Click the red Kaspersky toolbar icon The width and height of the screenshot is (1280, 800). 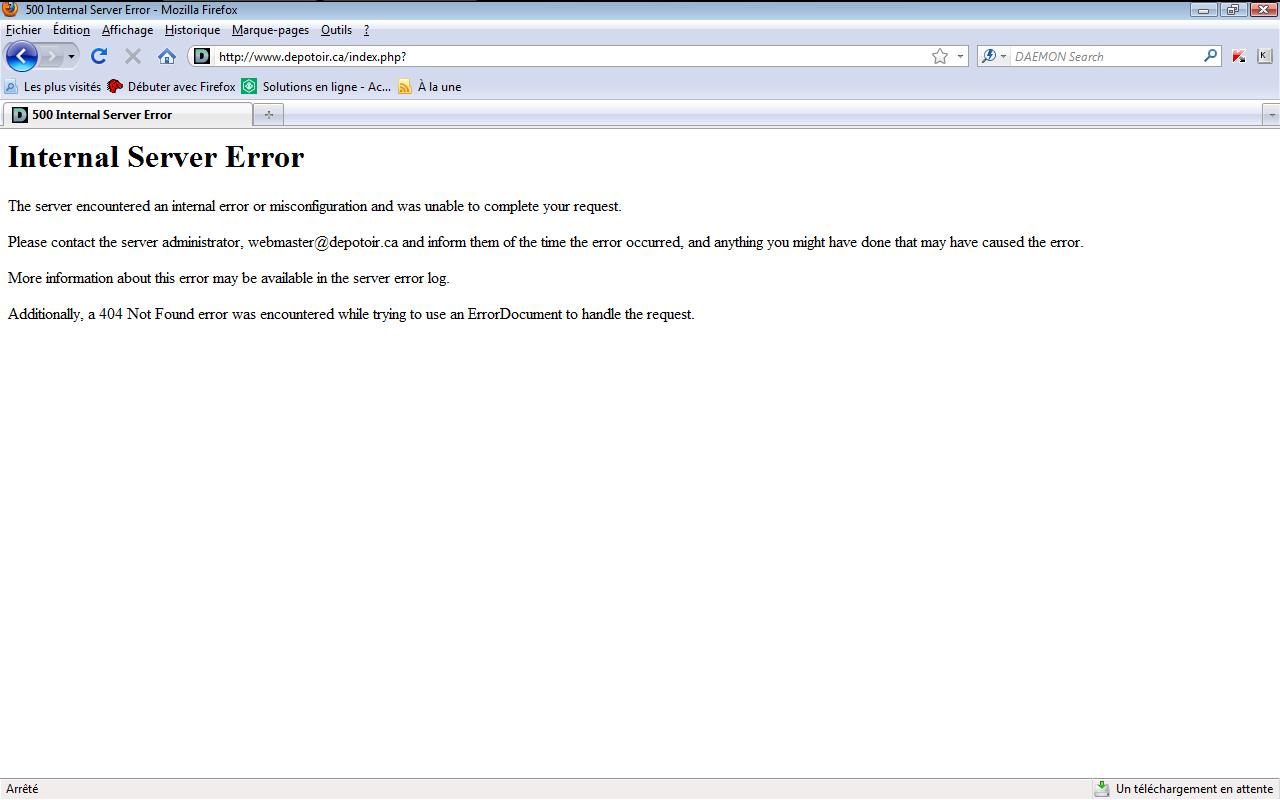click(x=1239, y=56)
